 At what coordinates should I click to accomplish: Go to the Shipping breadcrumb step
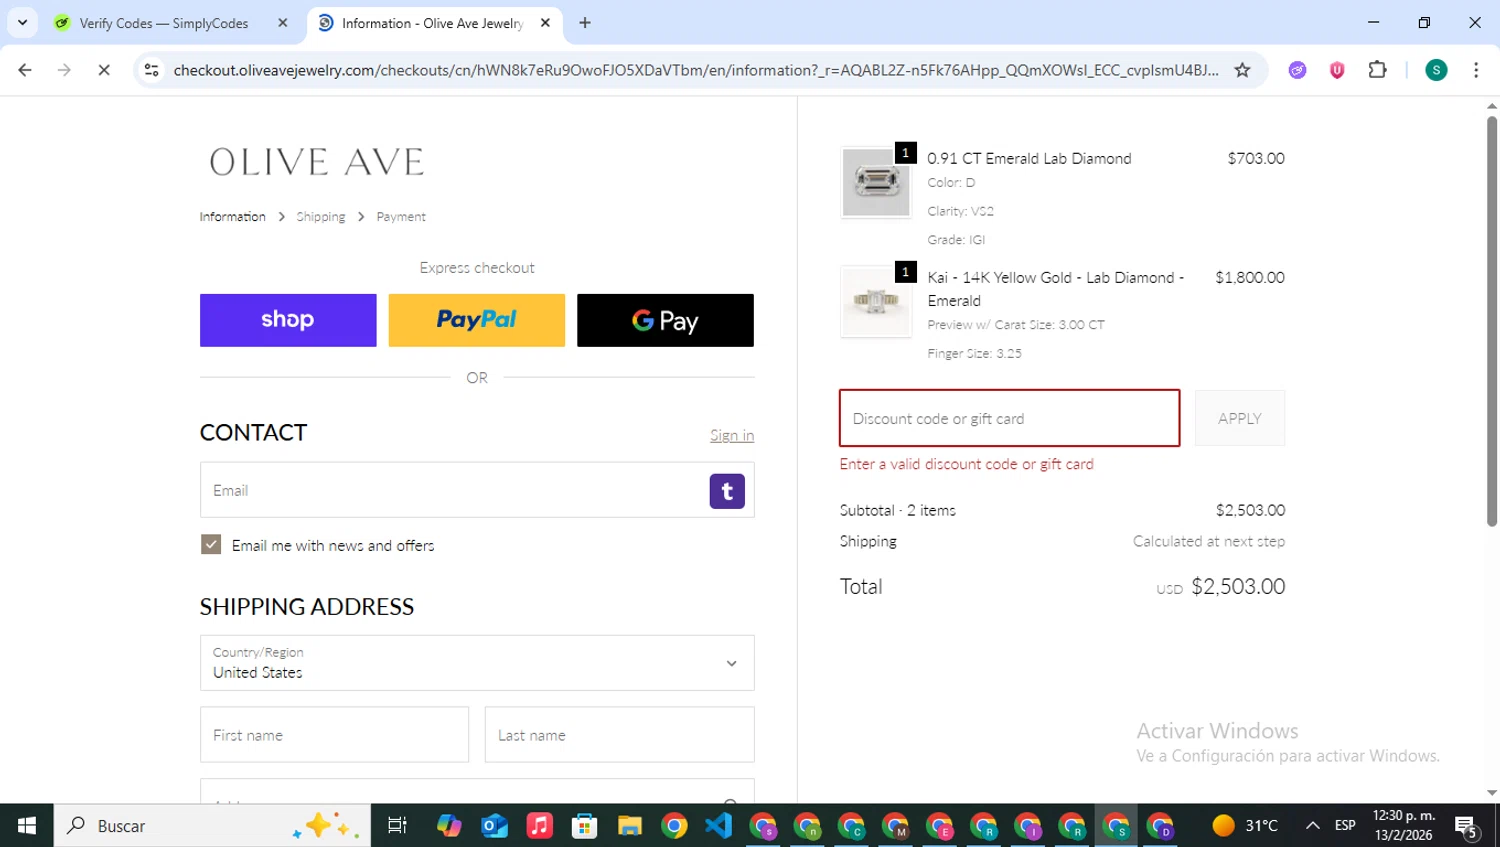coord(321,217)
